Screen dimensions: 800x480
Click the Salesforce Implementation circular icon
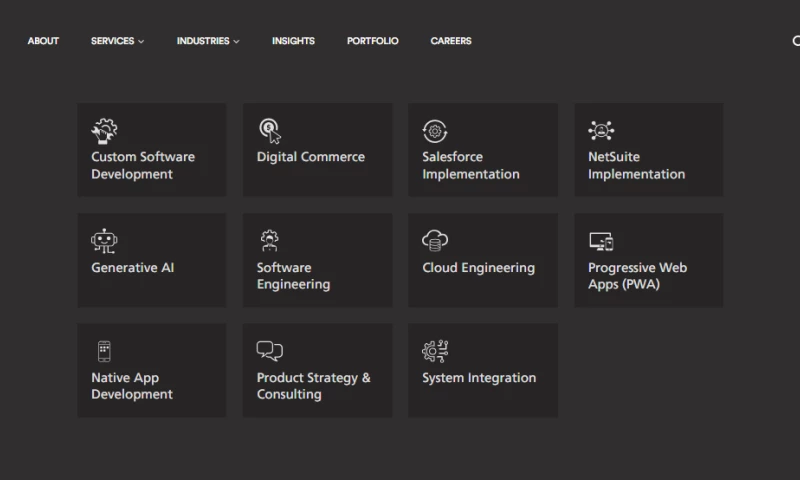click(435, 130)
